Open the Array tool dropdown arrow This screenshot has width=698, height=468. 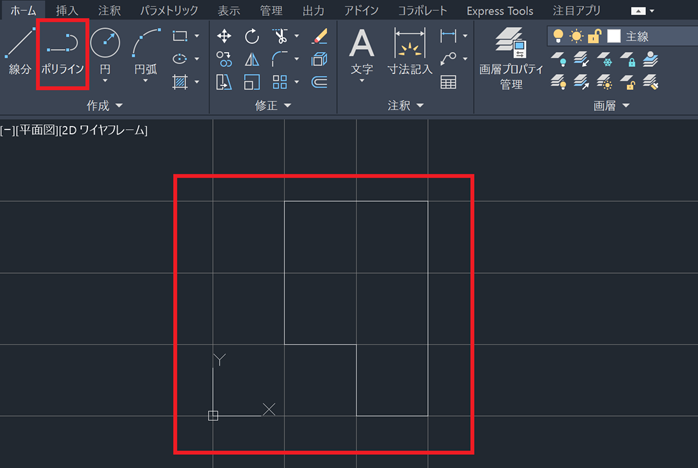point(296,82)
